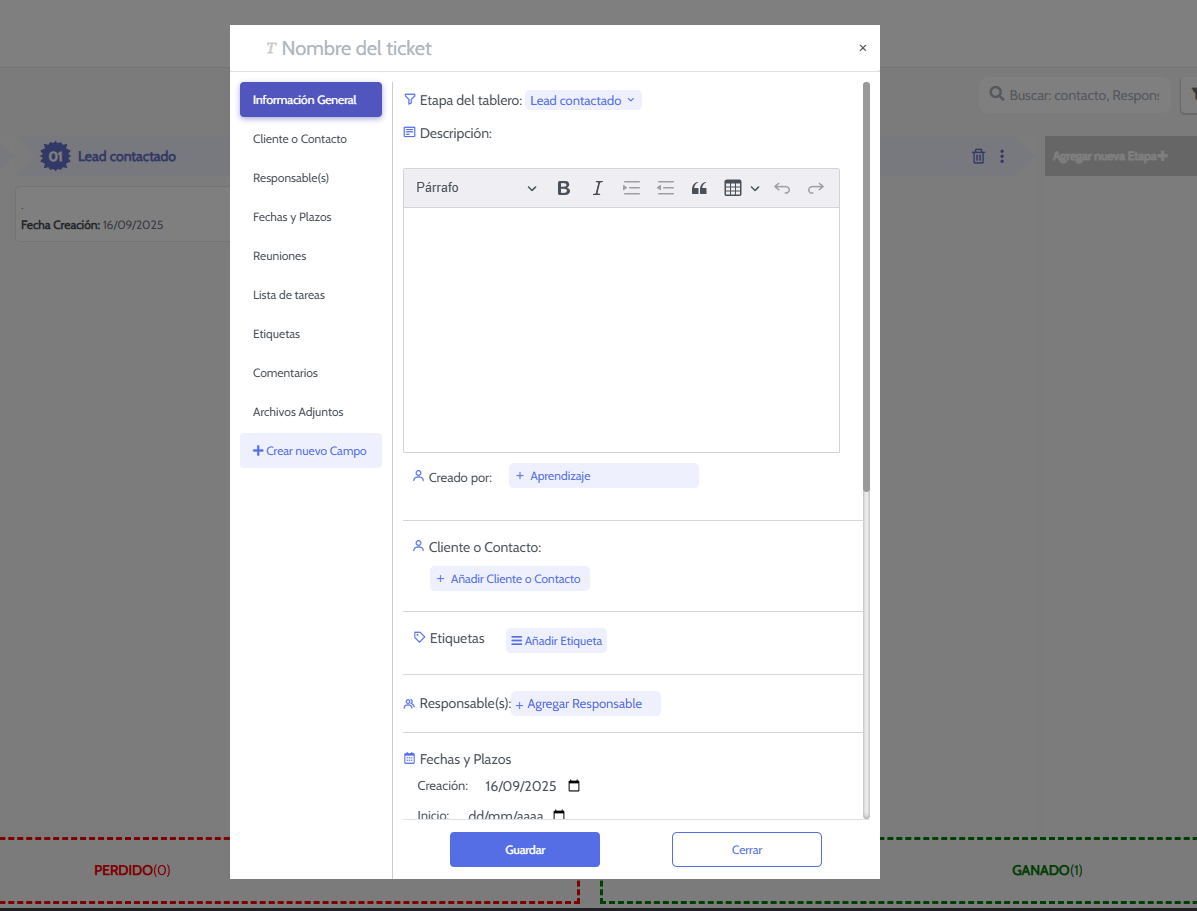The image size is (1197, 911).
Task: Insert a block quote
Action: (x=699, y=188)
